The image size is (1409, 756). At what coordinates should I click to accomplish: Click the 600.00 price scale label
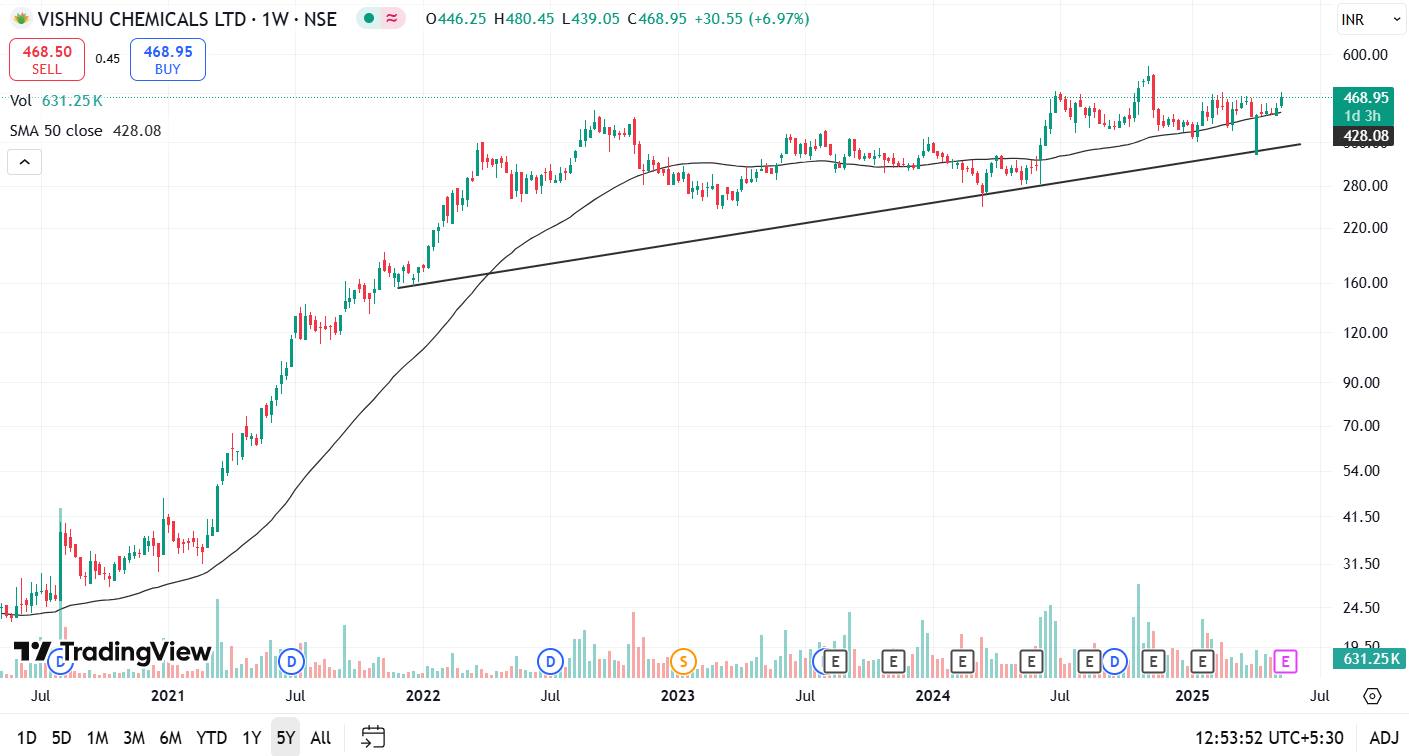point(1365,55)
